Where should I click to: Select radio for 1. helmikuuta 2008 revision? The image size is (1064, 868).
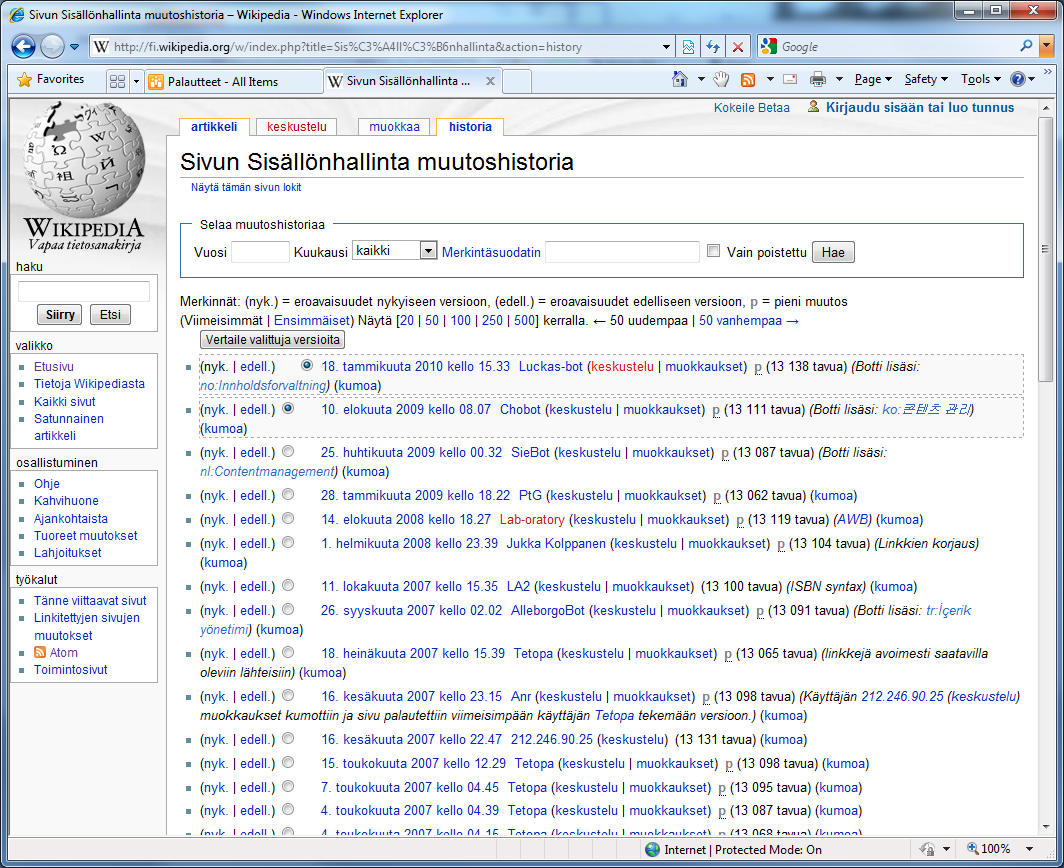click(x=288, y=542)
